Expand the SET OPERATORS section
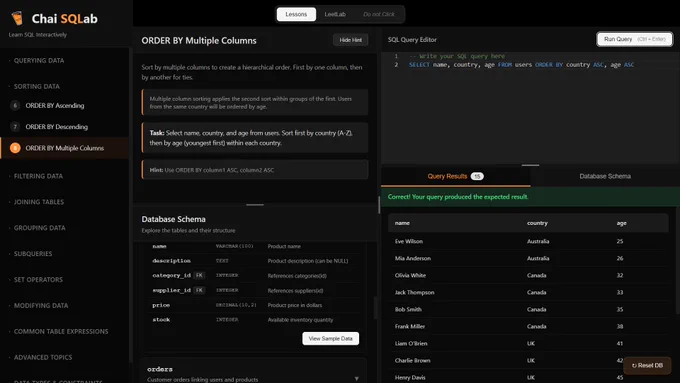The image size is (680, 383). coord(38,279)
